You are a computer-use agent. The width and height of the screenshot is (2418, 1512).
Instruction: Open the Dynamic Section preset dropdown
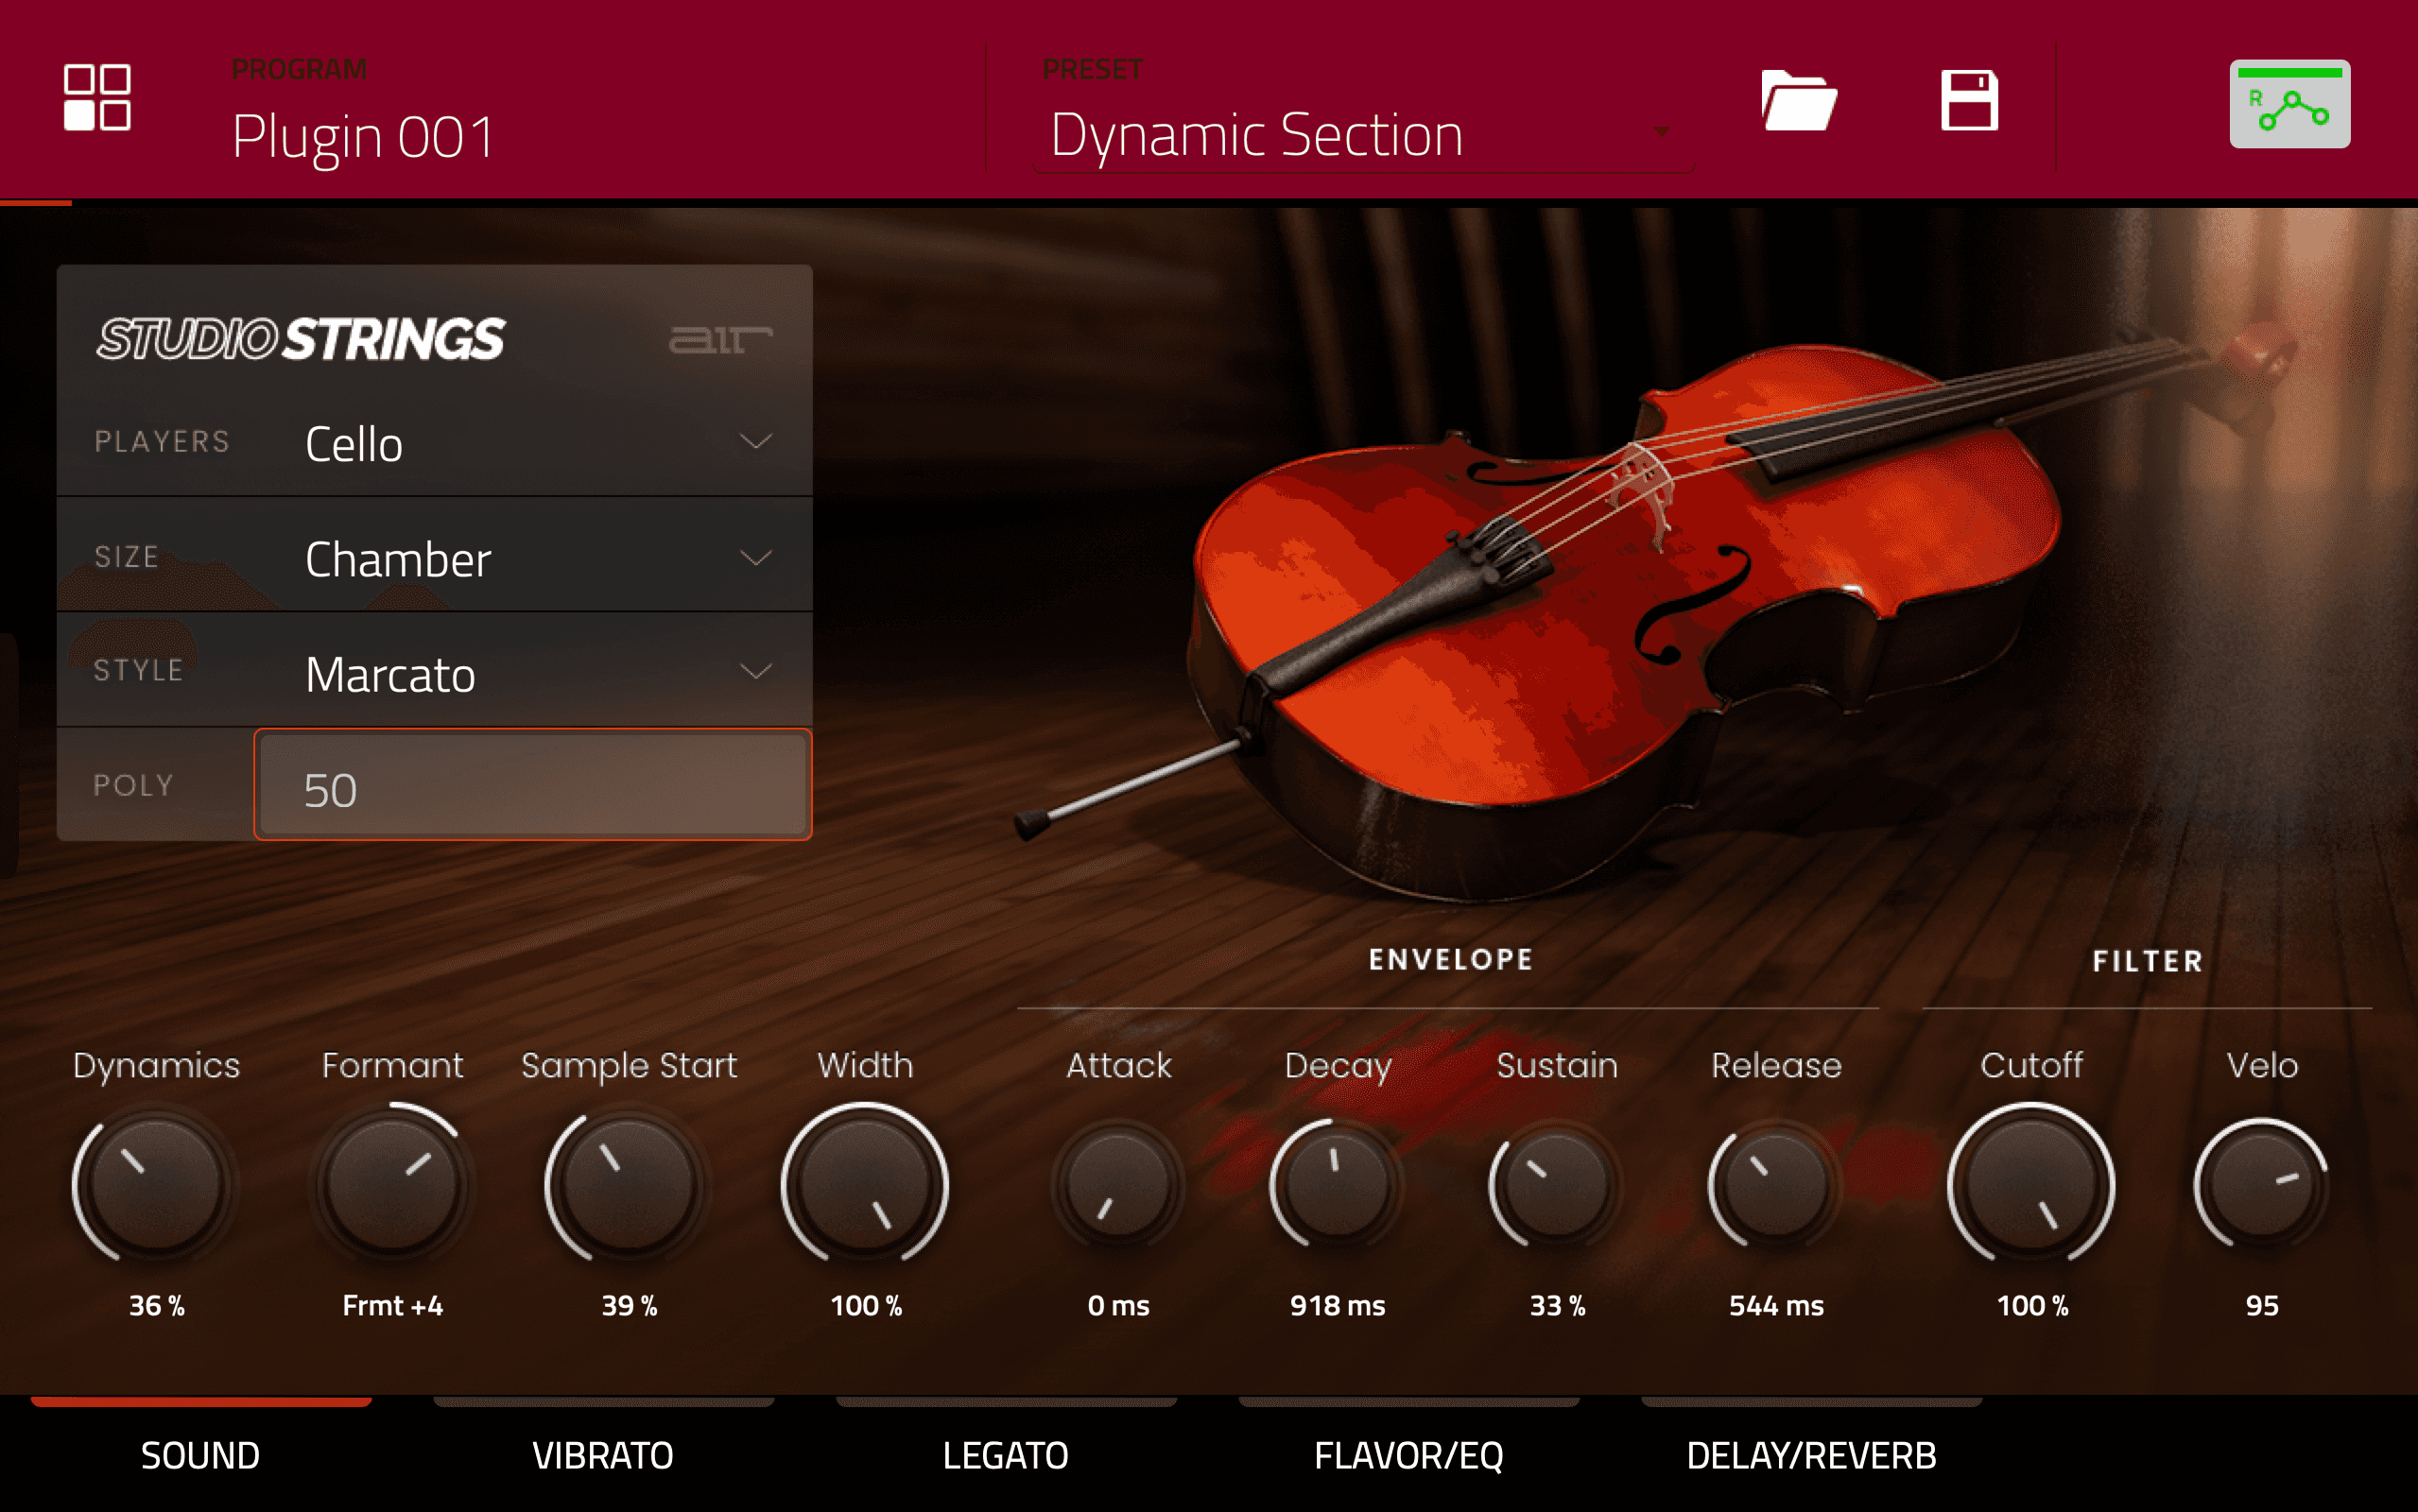pos(1360,135)
